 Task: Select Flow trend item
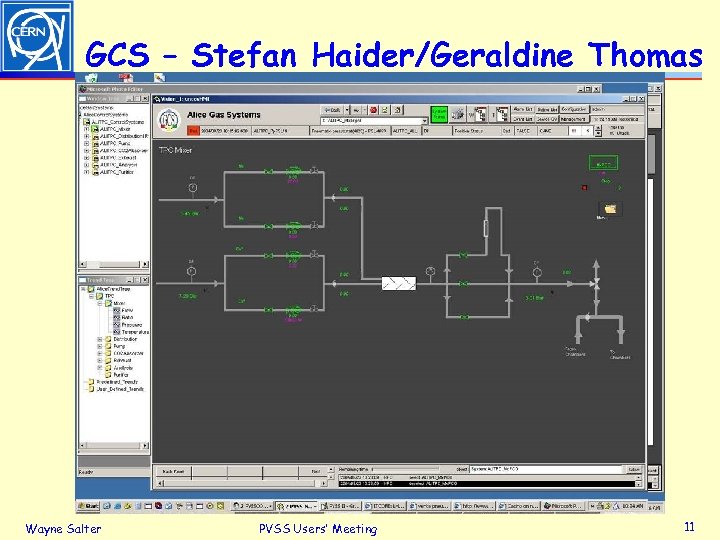click(x=127, y=310)
